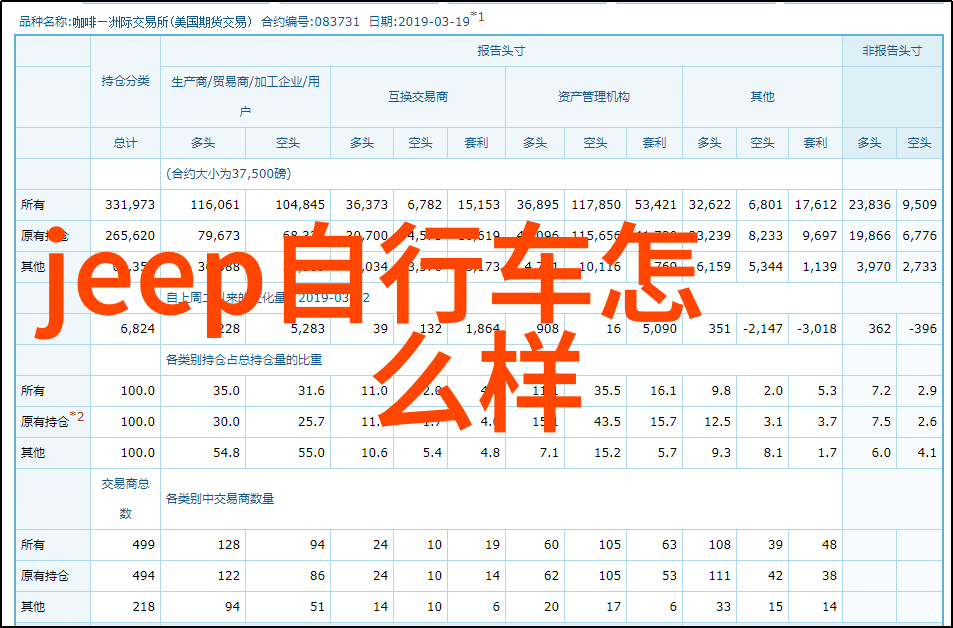Click the total value 331,973
The image size is (953, 628).
coord(130,205)
